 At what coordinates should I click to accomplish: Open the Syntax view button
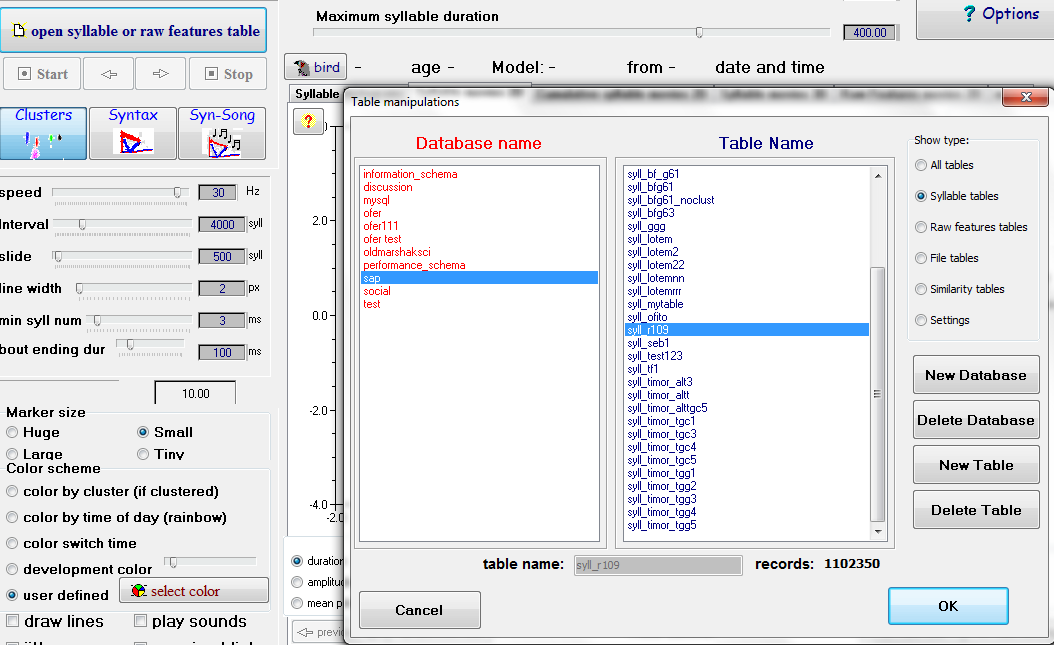(133, 134)
